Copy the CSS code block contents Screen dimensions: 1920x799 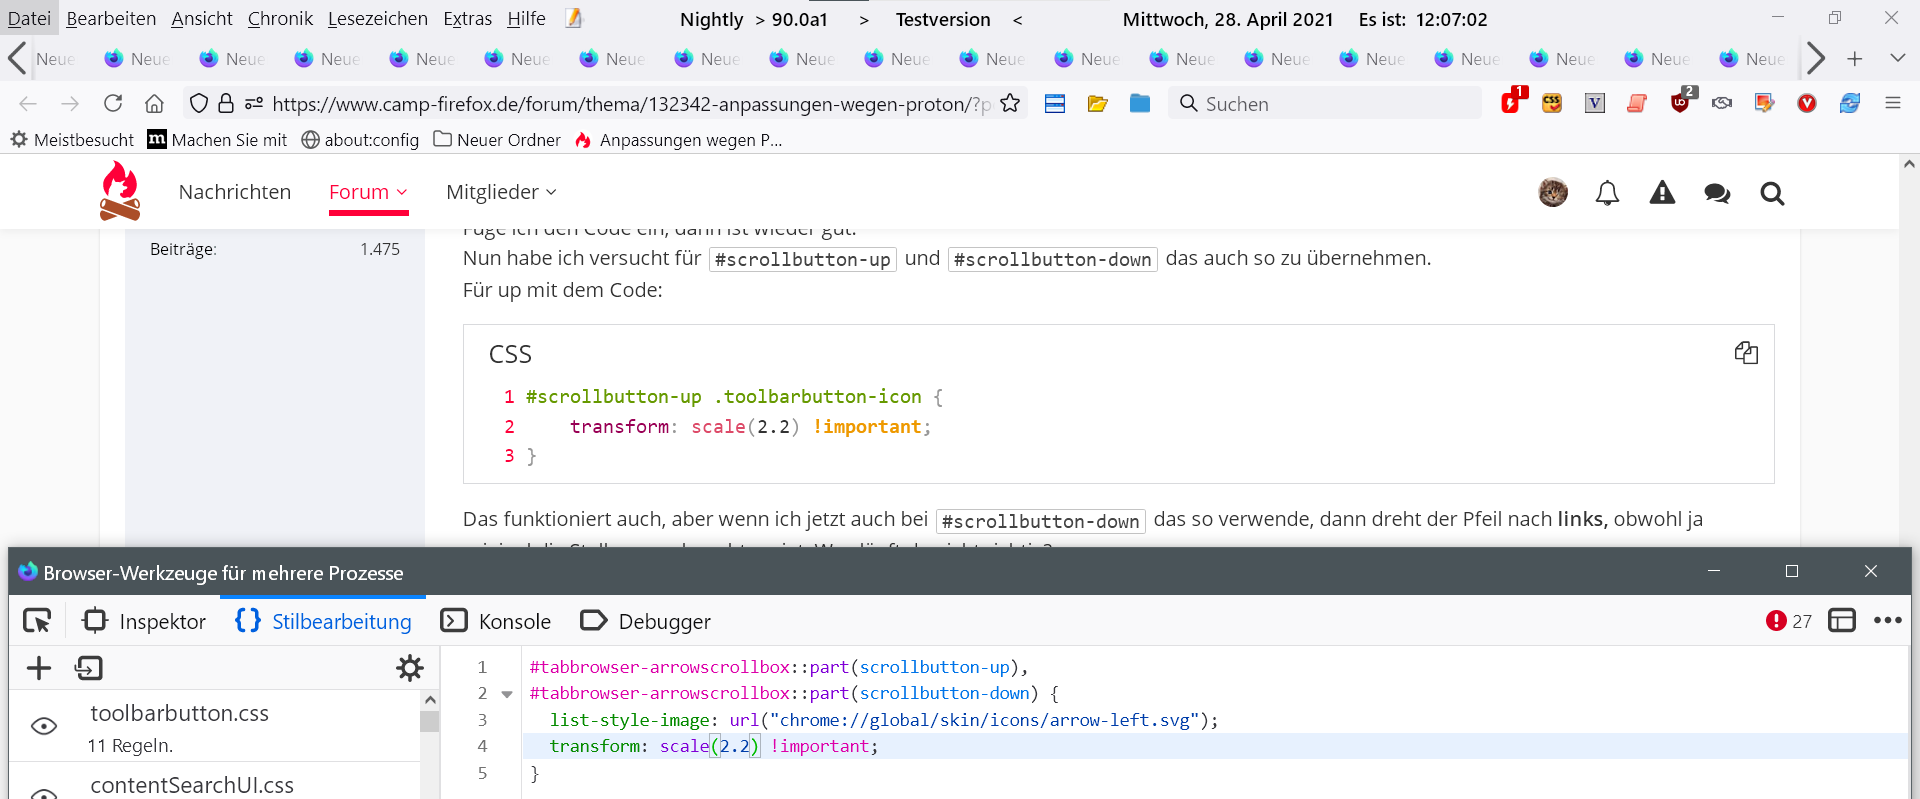(x=1746, y=353)
